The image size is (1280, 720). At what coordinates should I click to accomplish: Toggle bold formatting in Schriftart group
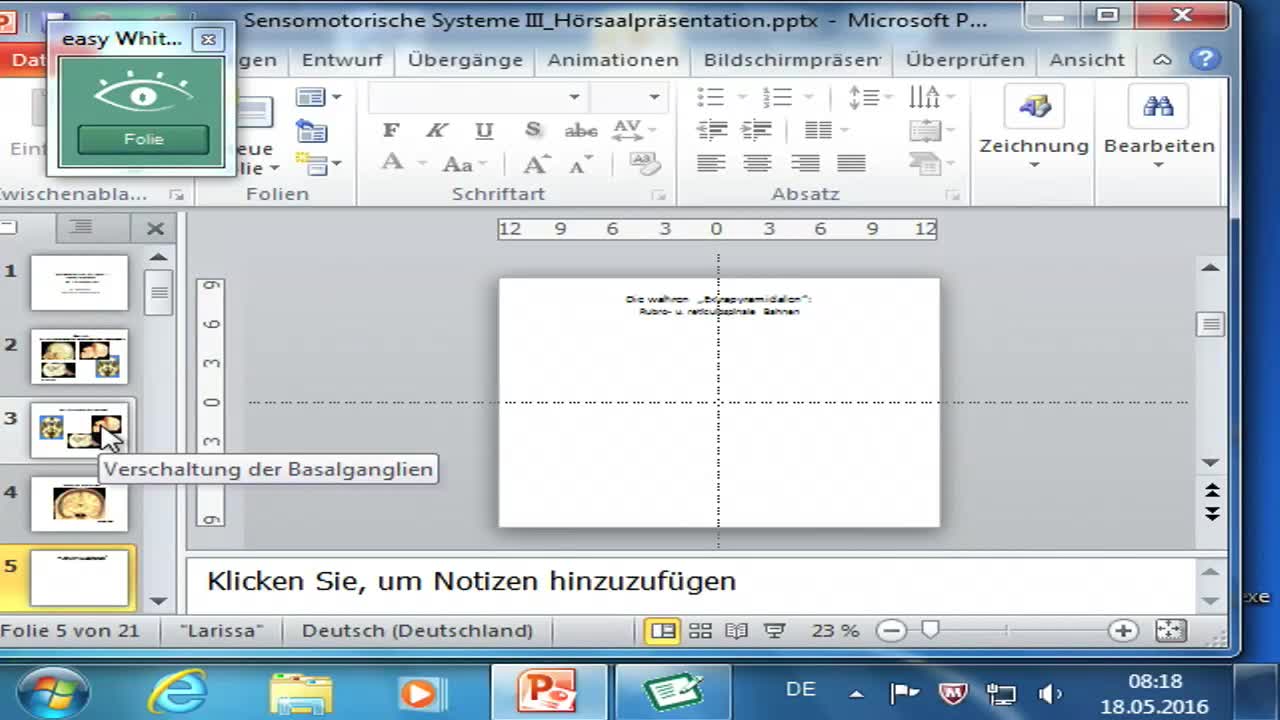coord(392,130)
